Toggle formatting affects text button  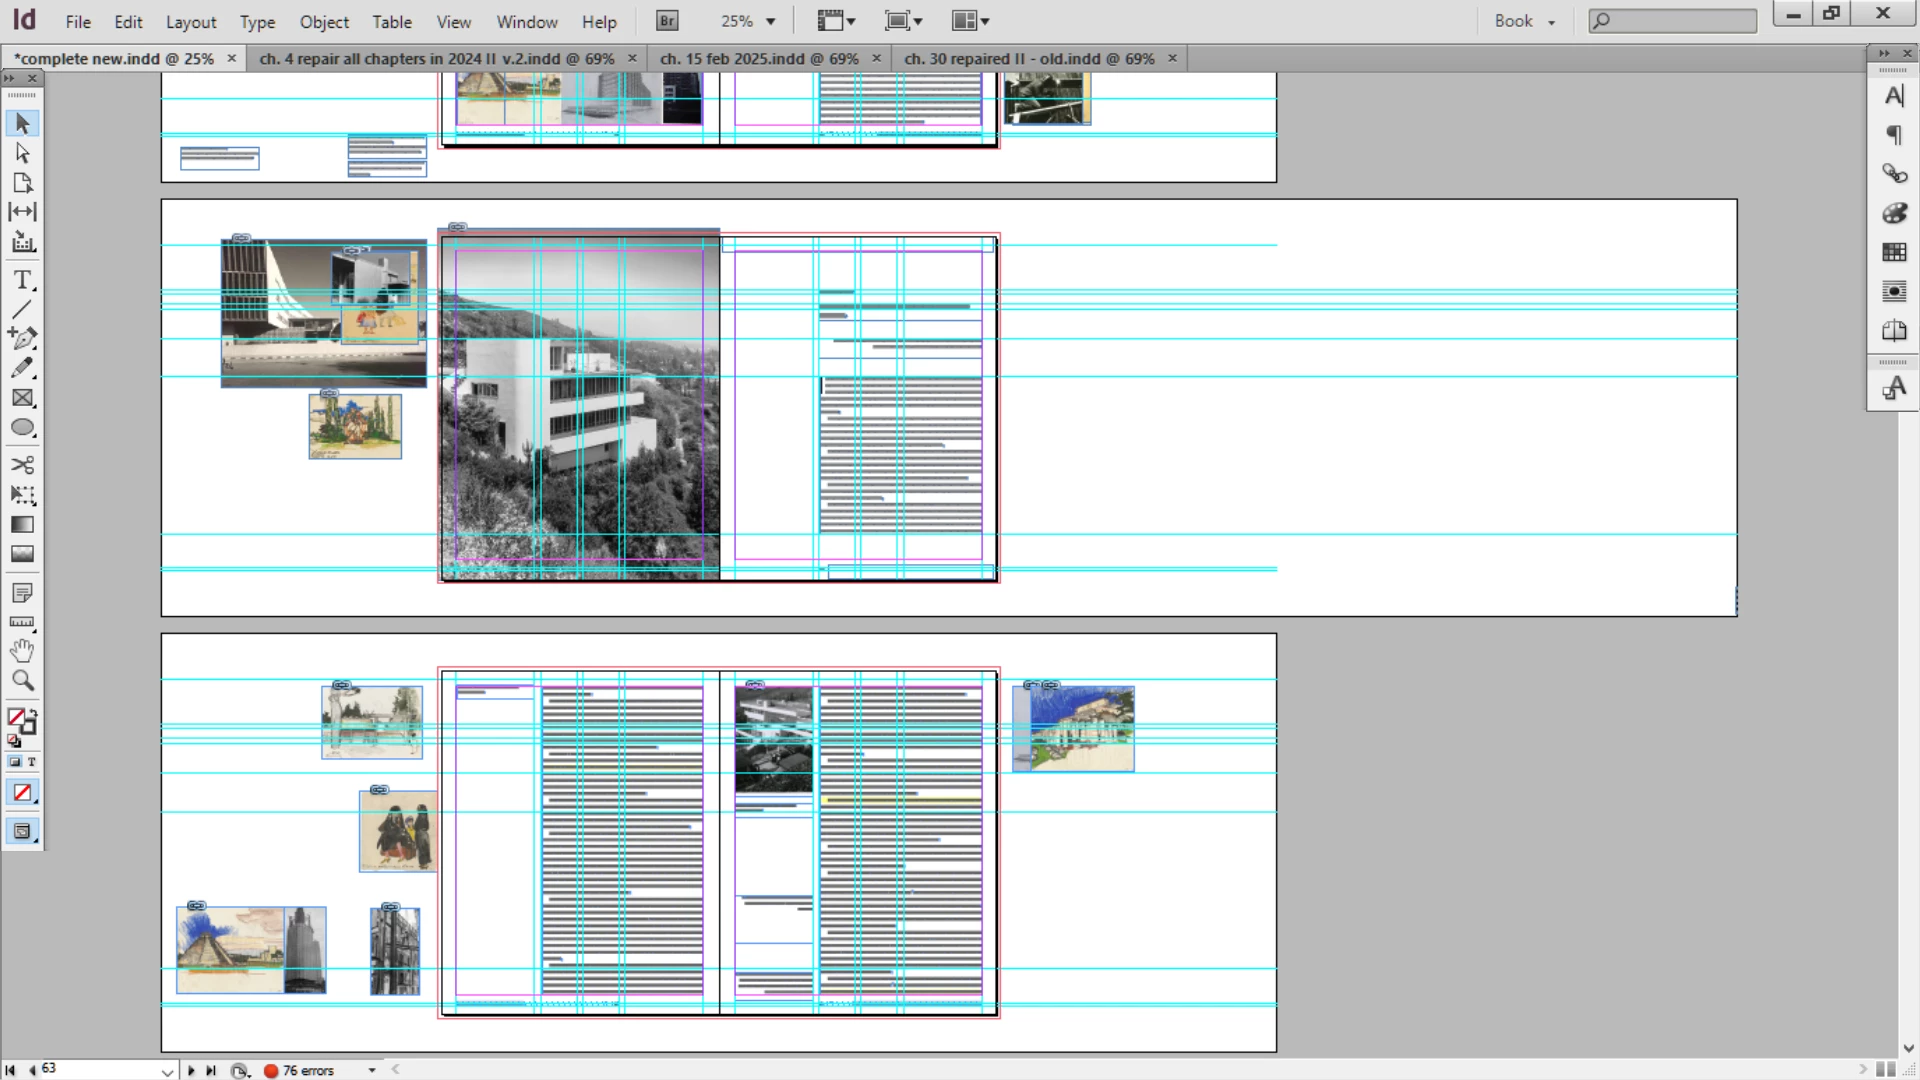pos(31,762)
